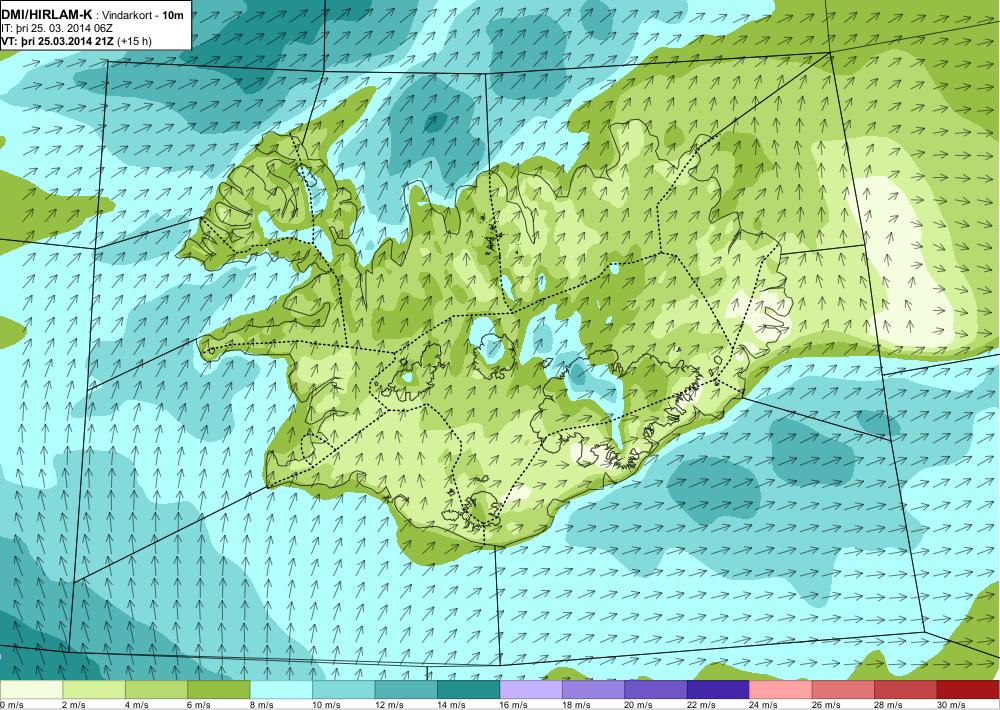This screenshot has width=1000, height=710.
Task: Click the '28 m/s' legend label
Action: tap(889, 704)
